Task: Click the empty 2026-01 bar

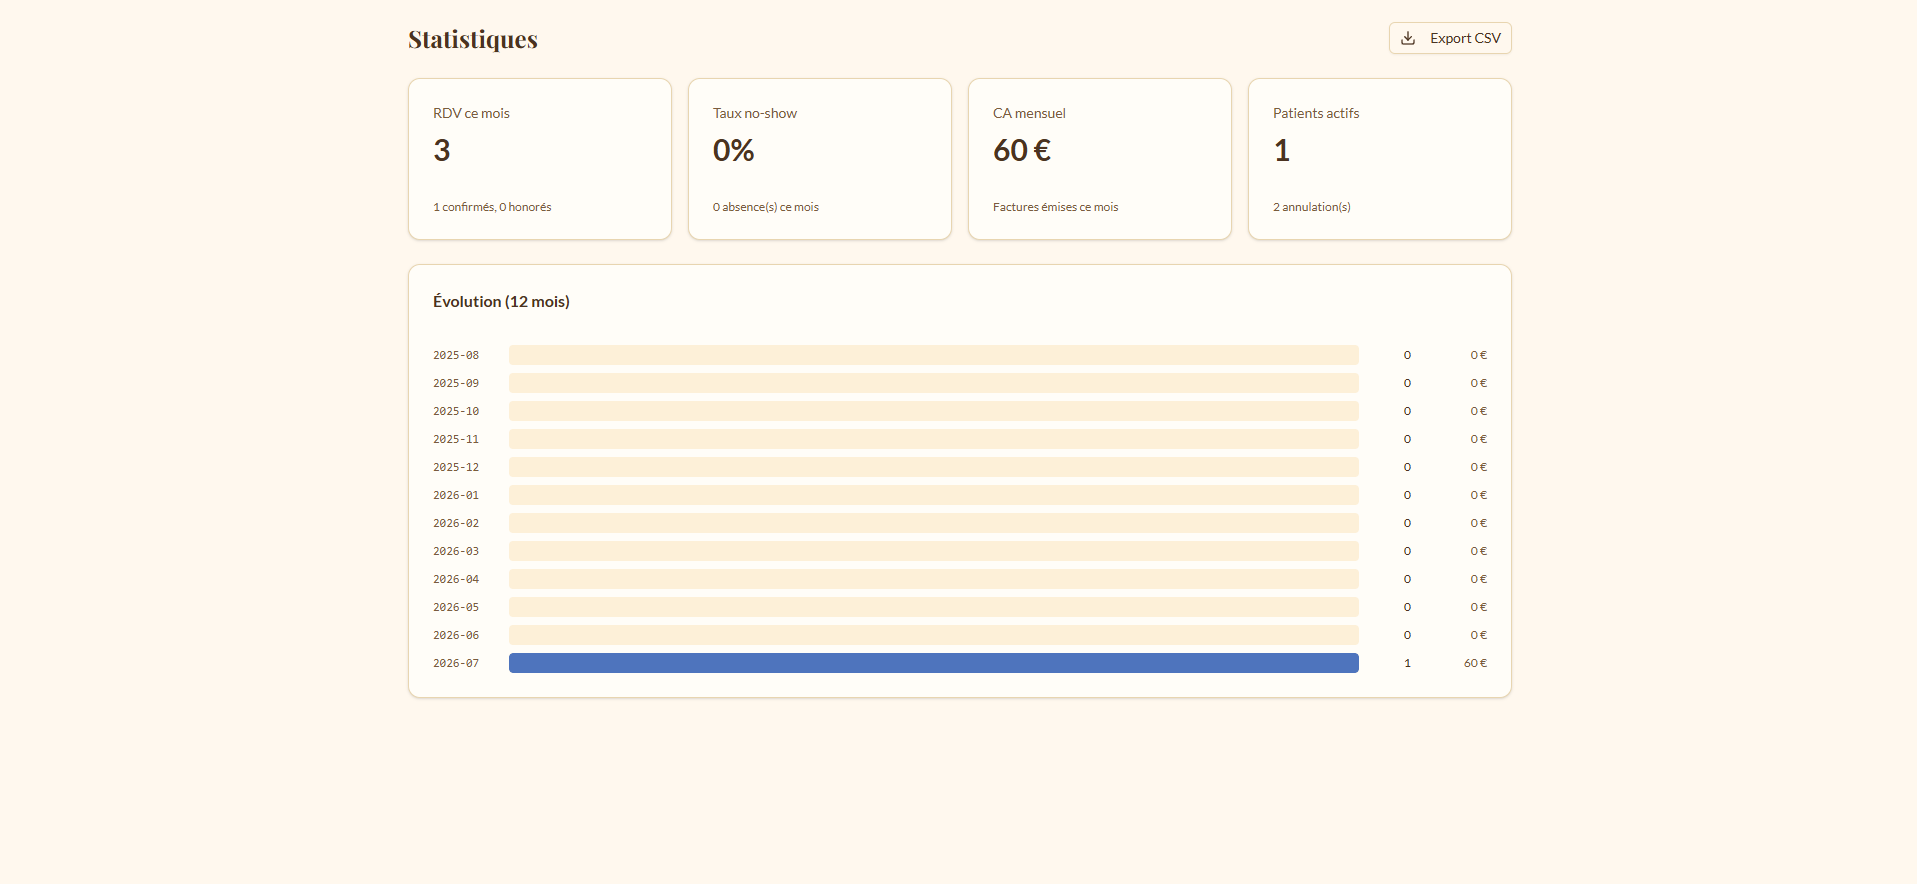Action: point(934,495)
